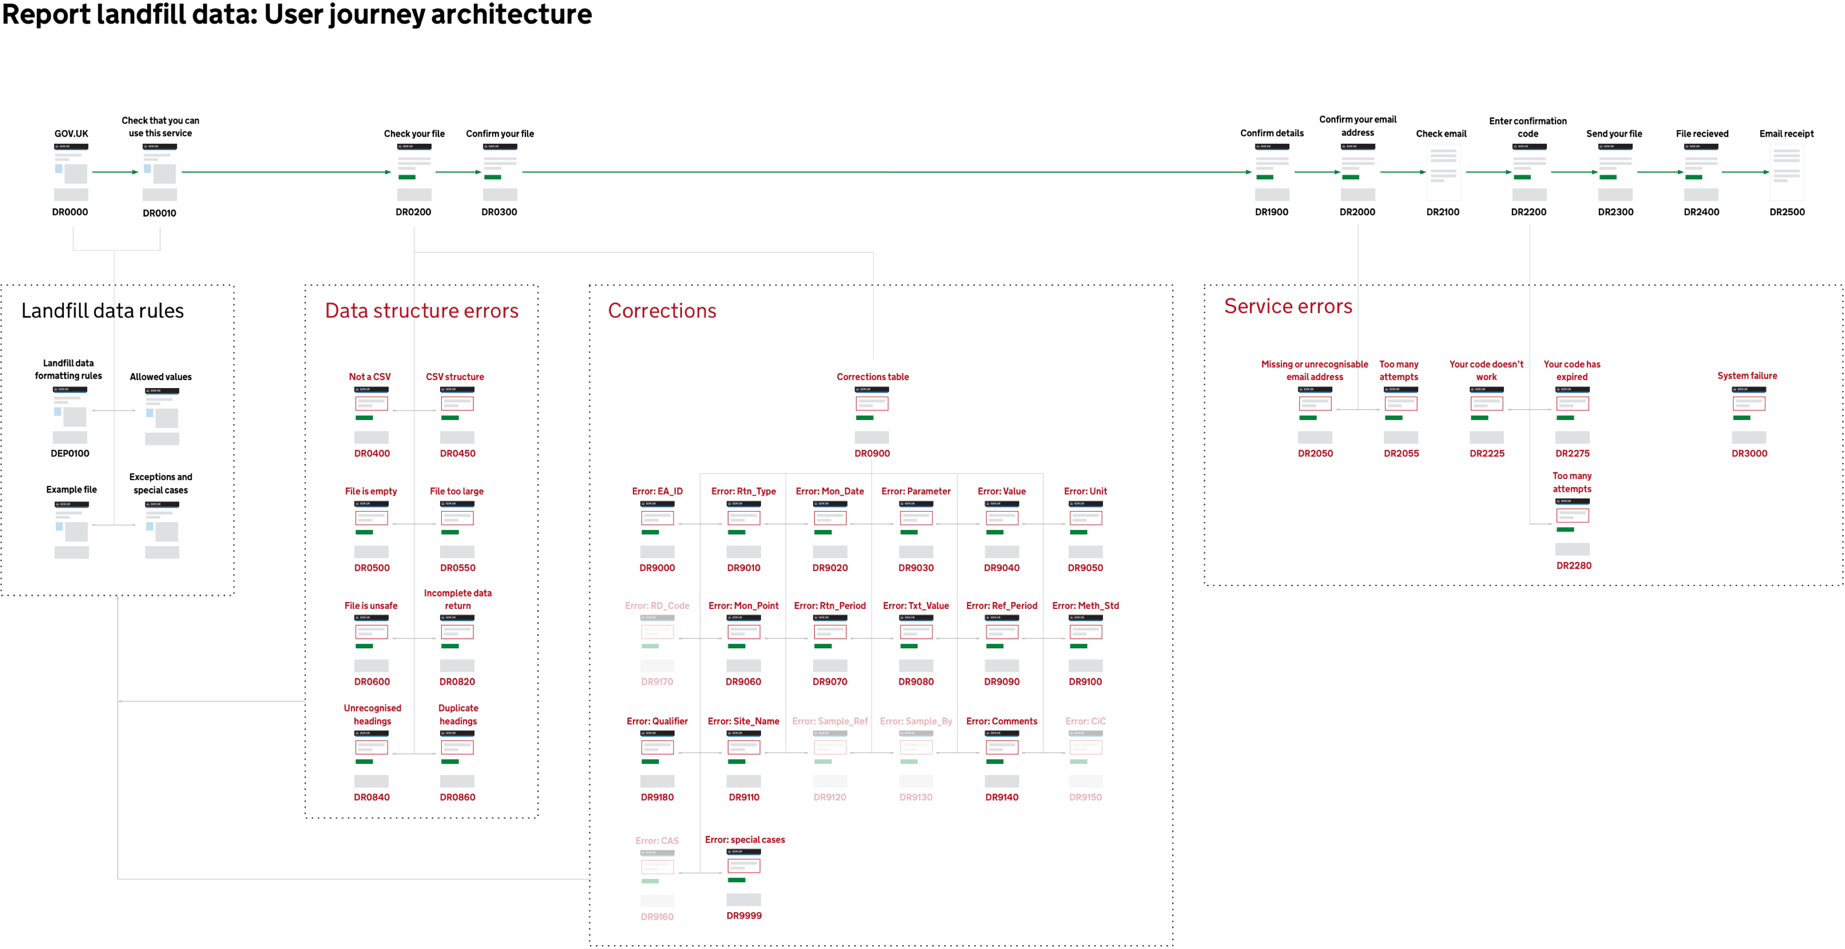Click the Missing or unrecognisable email address thumbnail
Viewport: 1845px width, 949px height.
coord(1315,415)
